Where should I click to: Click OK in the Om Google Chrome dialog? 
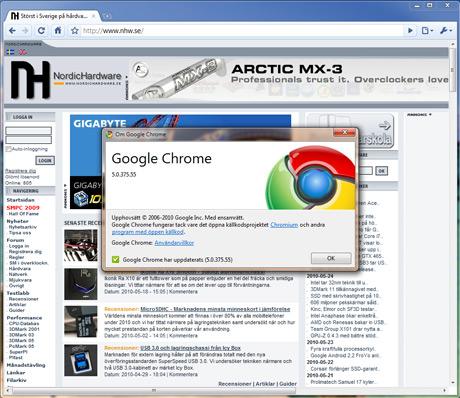click(x=331, y=258)
